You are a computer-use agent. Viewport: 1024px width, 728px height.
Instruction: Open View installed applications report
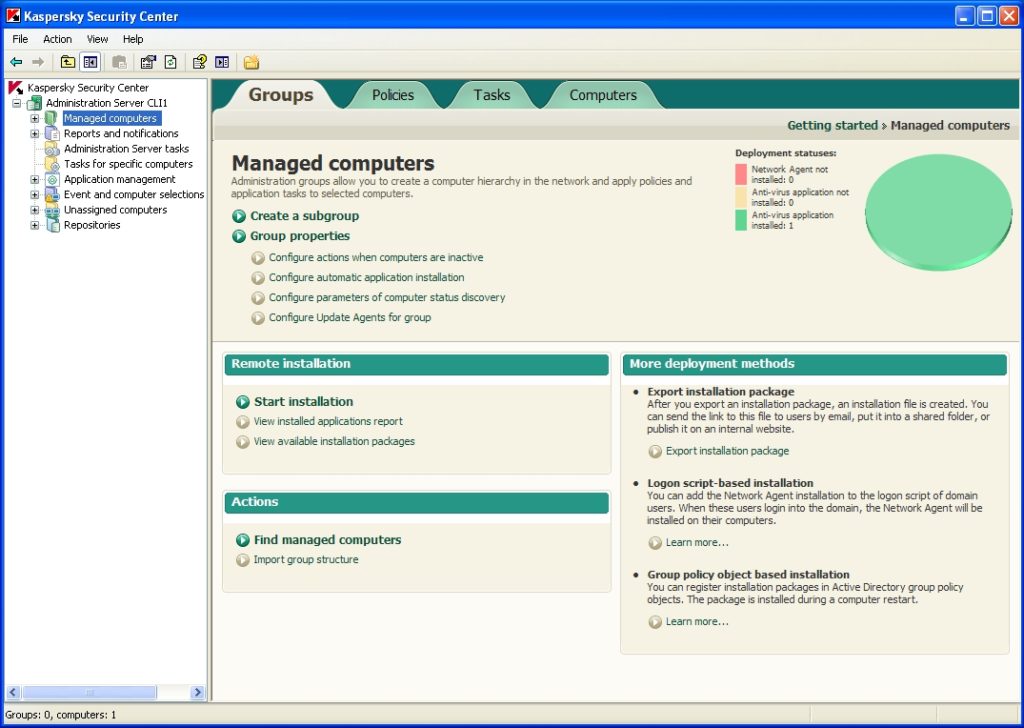328,422
